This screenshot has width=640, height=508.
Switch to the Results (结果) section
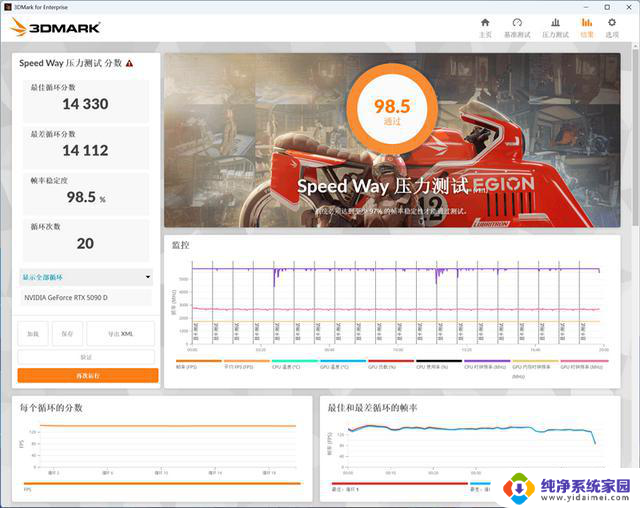(587, 28)
